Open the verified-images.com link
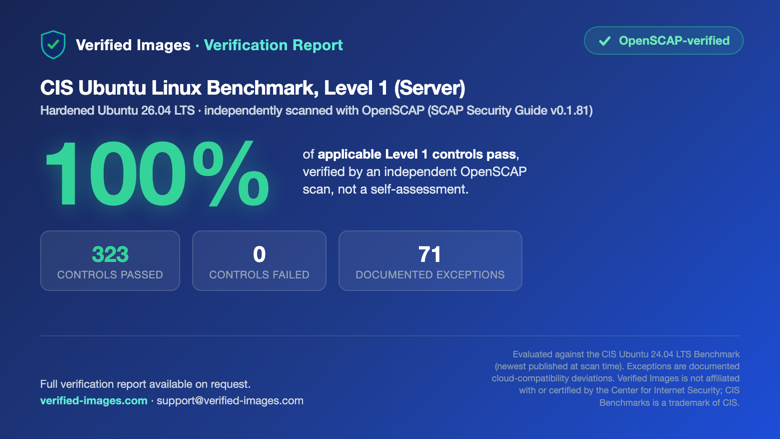 94,401
